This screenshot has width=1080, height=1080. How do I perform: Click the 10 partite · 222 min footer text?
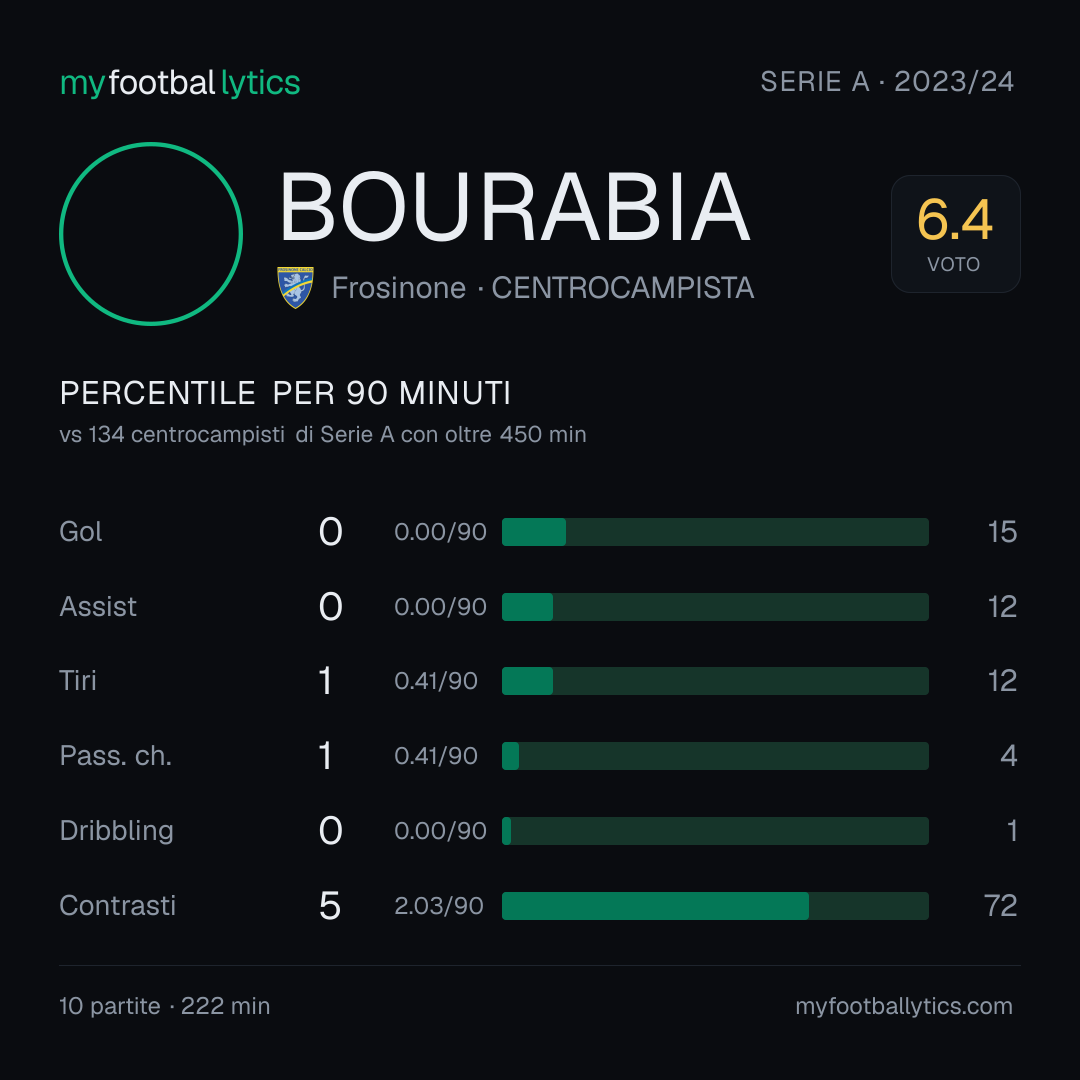click(x=165, y=1006)
